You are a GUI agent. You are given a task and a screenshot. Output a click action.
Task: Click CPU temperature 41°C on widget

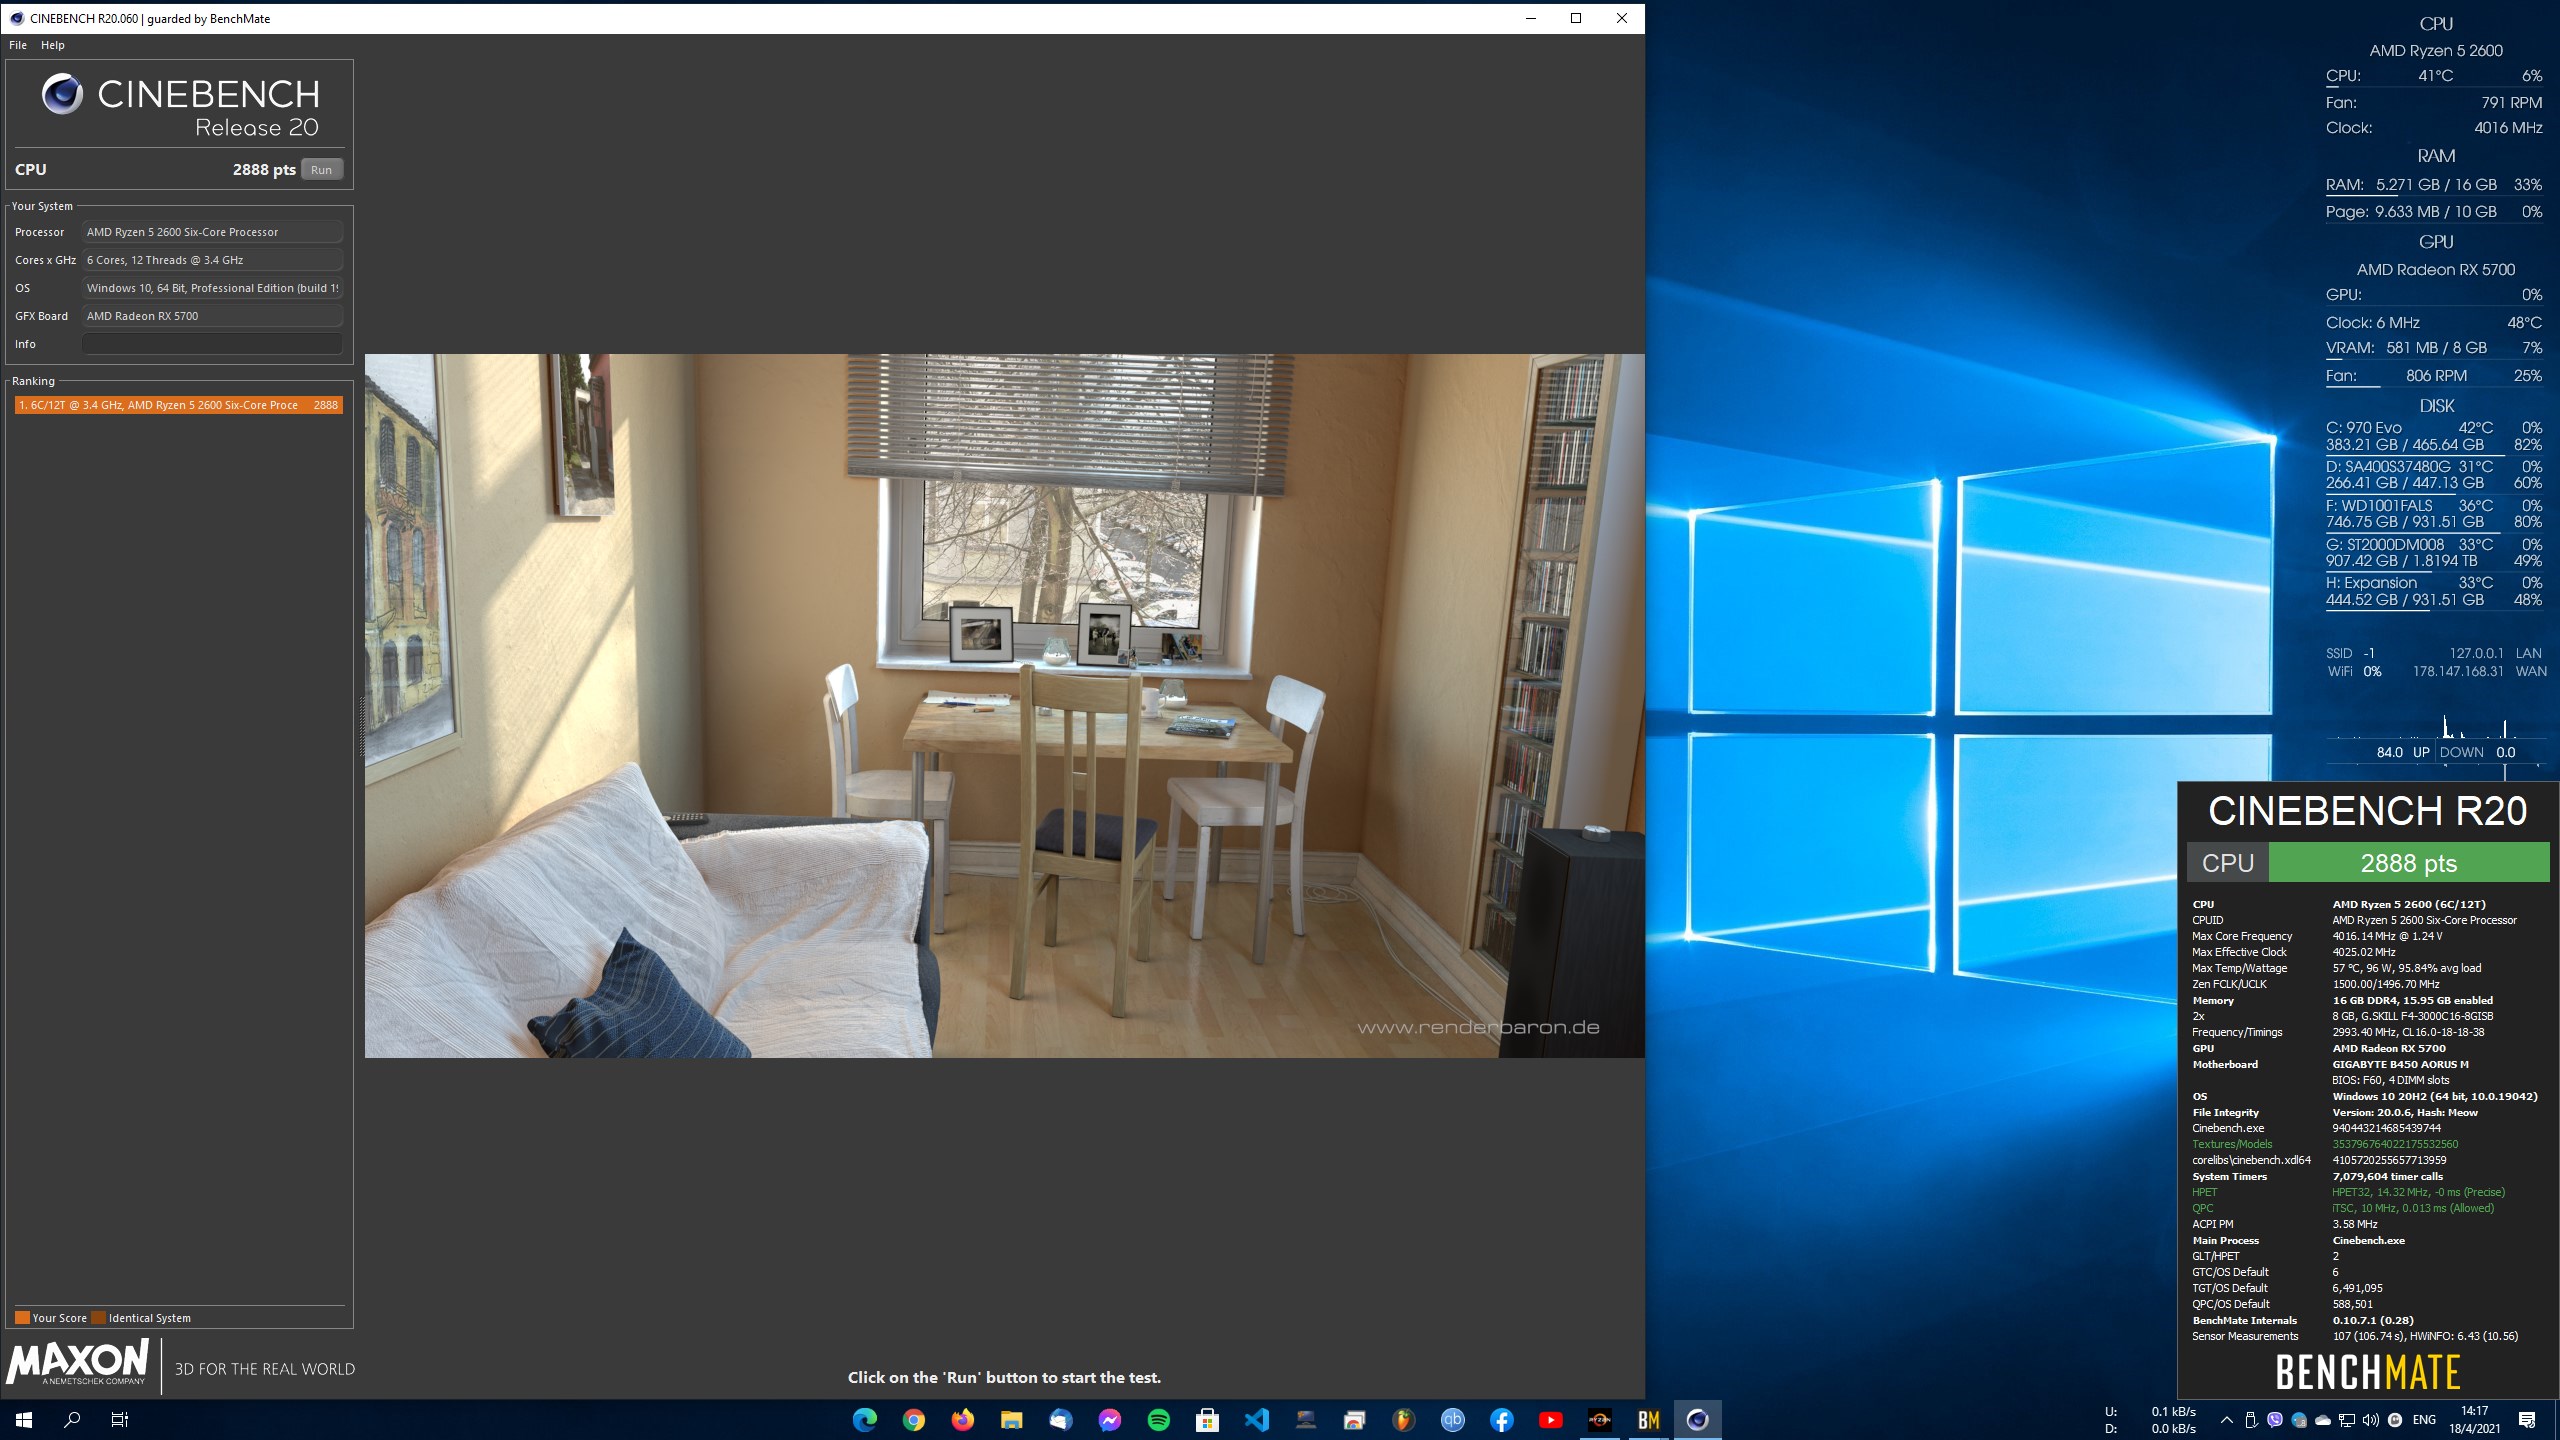point(2435,76)
